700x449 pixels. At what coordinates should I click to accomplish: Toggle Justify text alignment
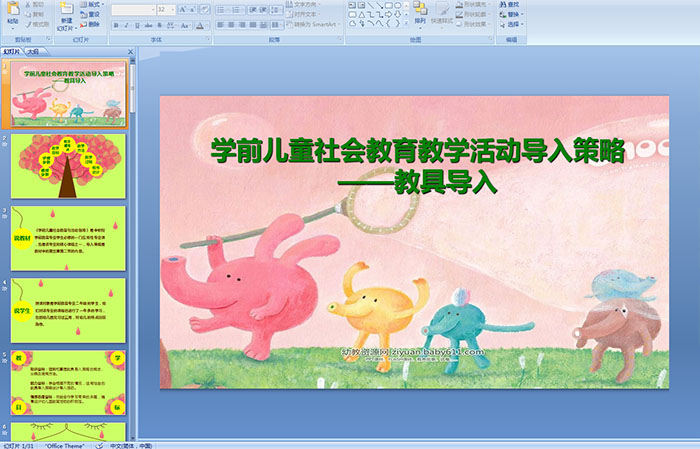pos(253,25)
